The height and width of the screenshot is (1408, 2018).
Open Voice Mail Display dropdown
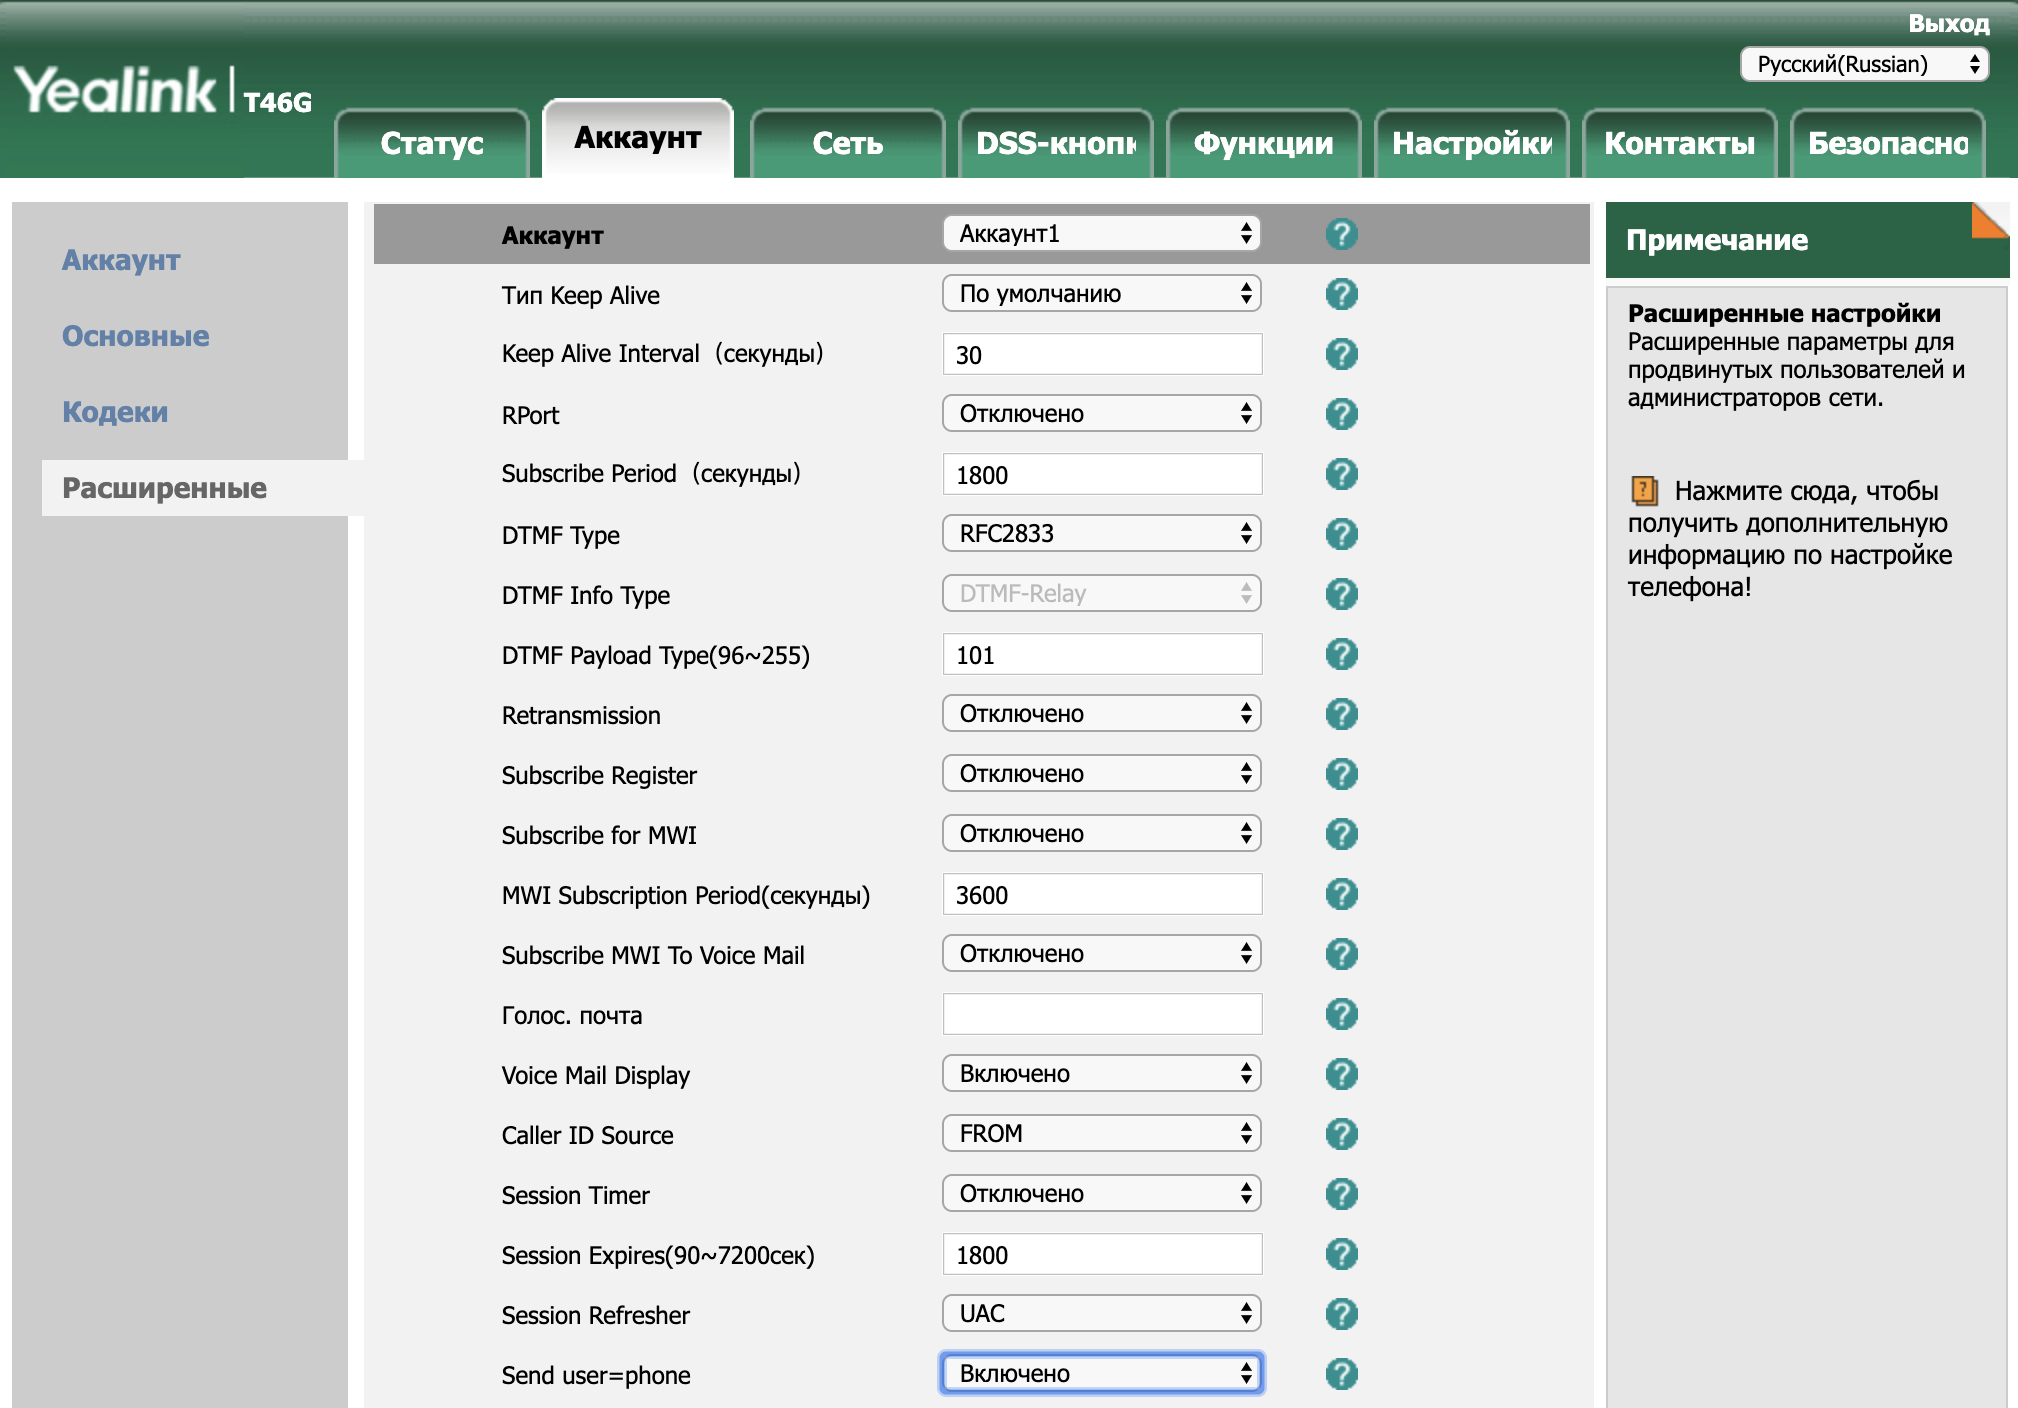[x=1101, y=1074]
